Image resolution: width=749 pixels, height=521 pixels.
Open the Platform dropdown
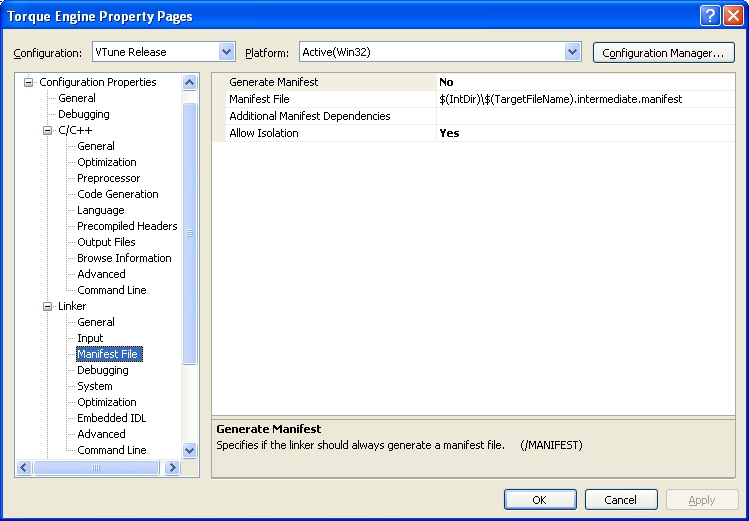click(572, 52)
